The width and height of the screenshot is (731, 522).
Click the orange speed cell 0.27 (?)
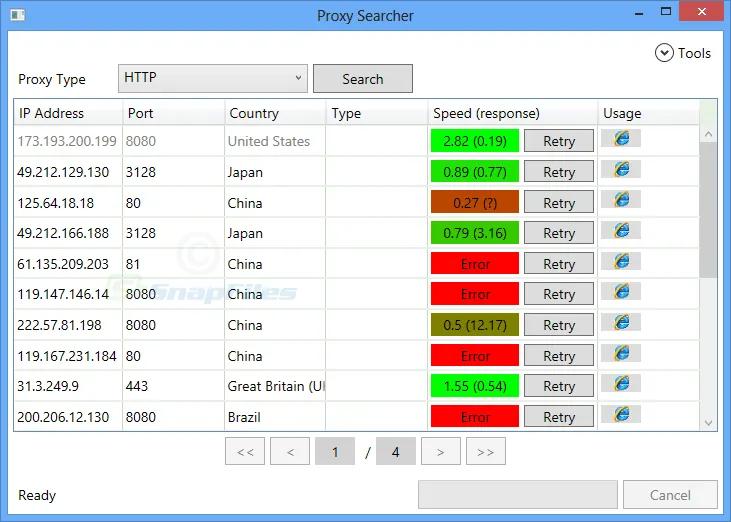(475, 202)
